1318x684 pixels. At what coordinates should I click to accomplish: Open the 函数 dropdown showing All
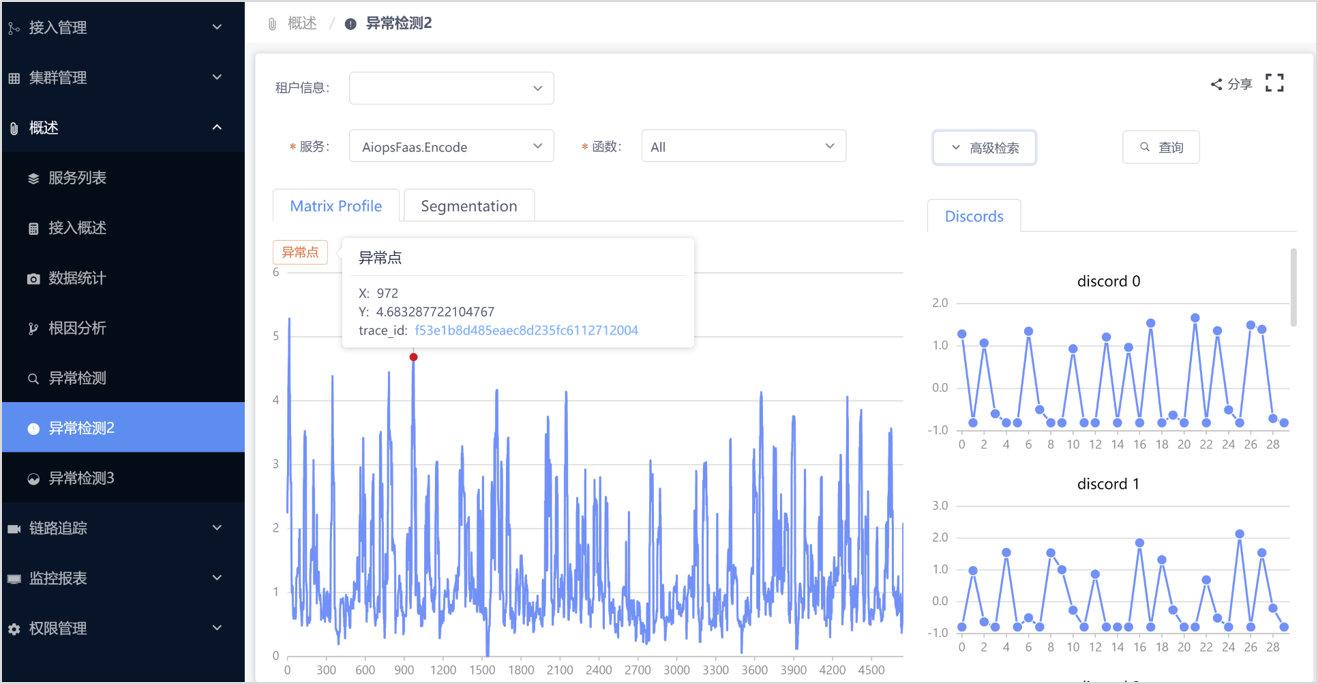743,146
